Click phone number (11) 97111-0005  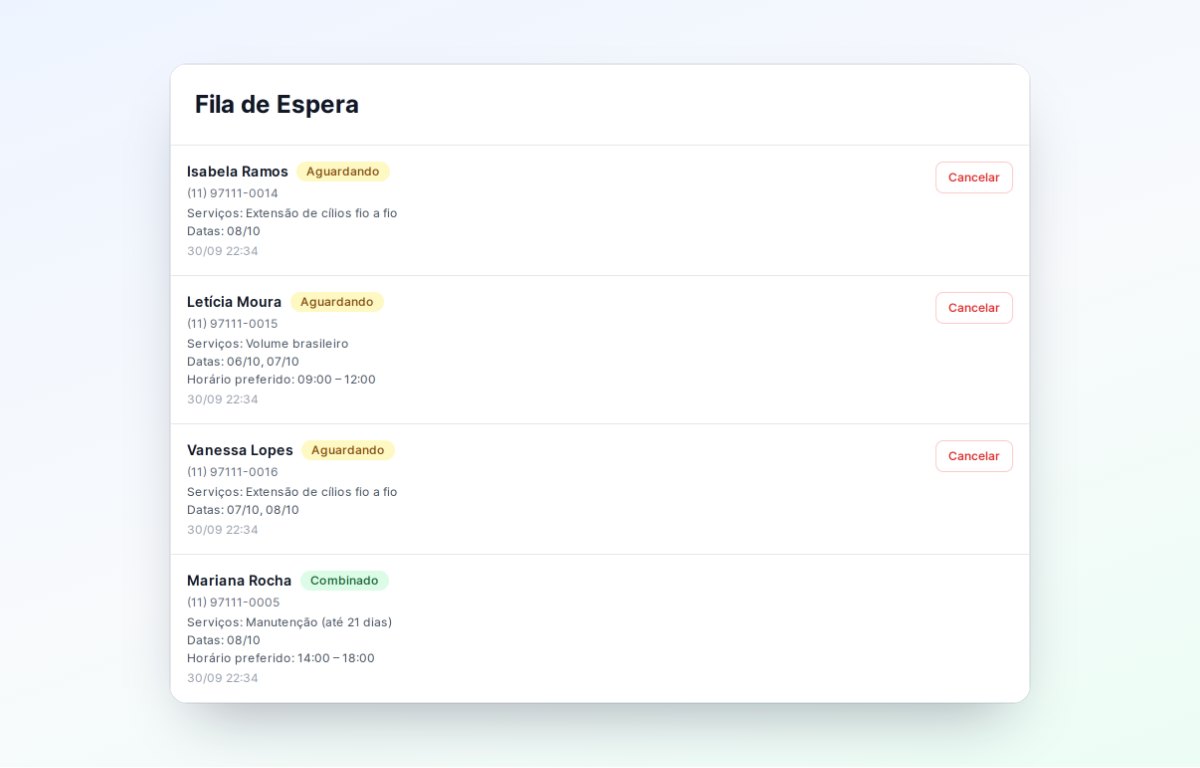point(233,602)
